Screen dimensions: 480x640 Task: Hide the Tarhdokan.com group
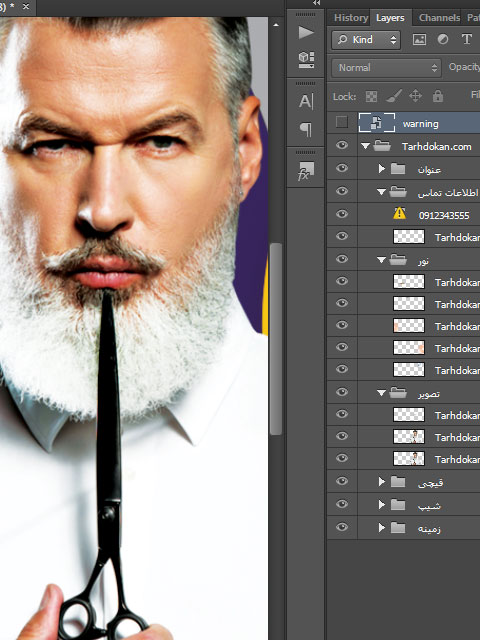[342, 145]
